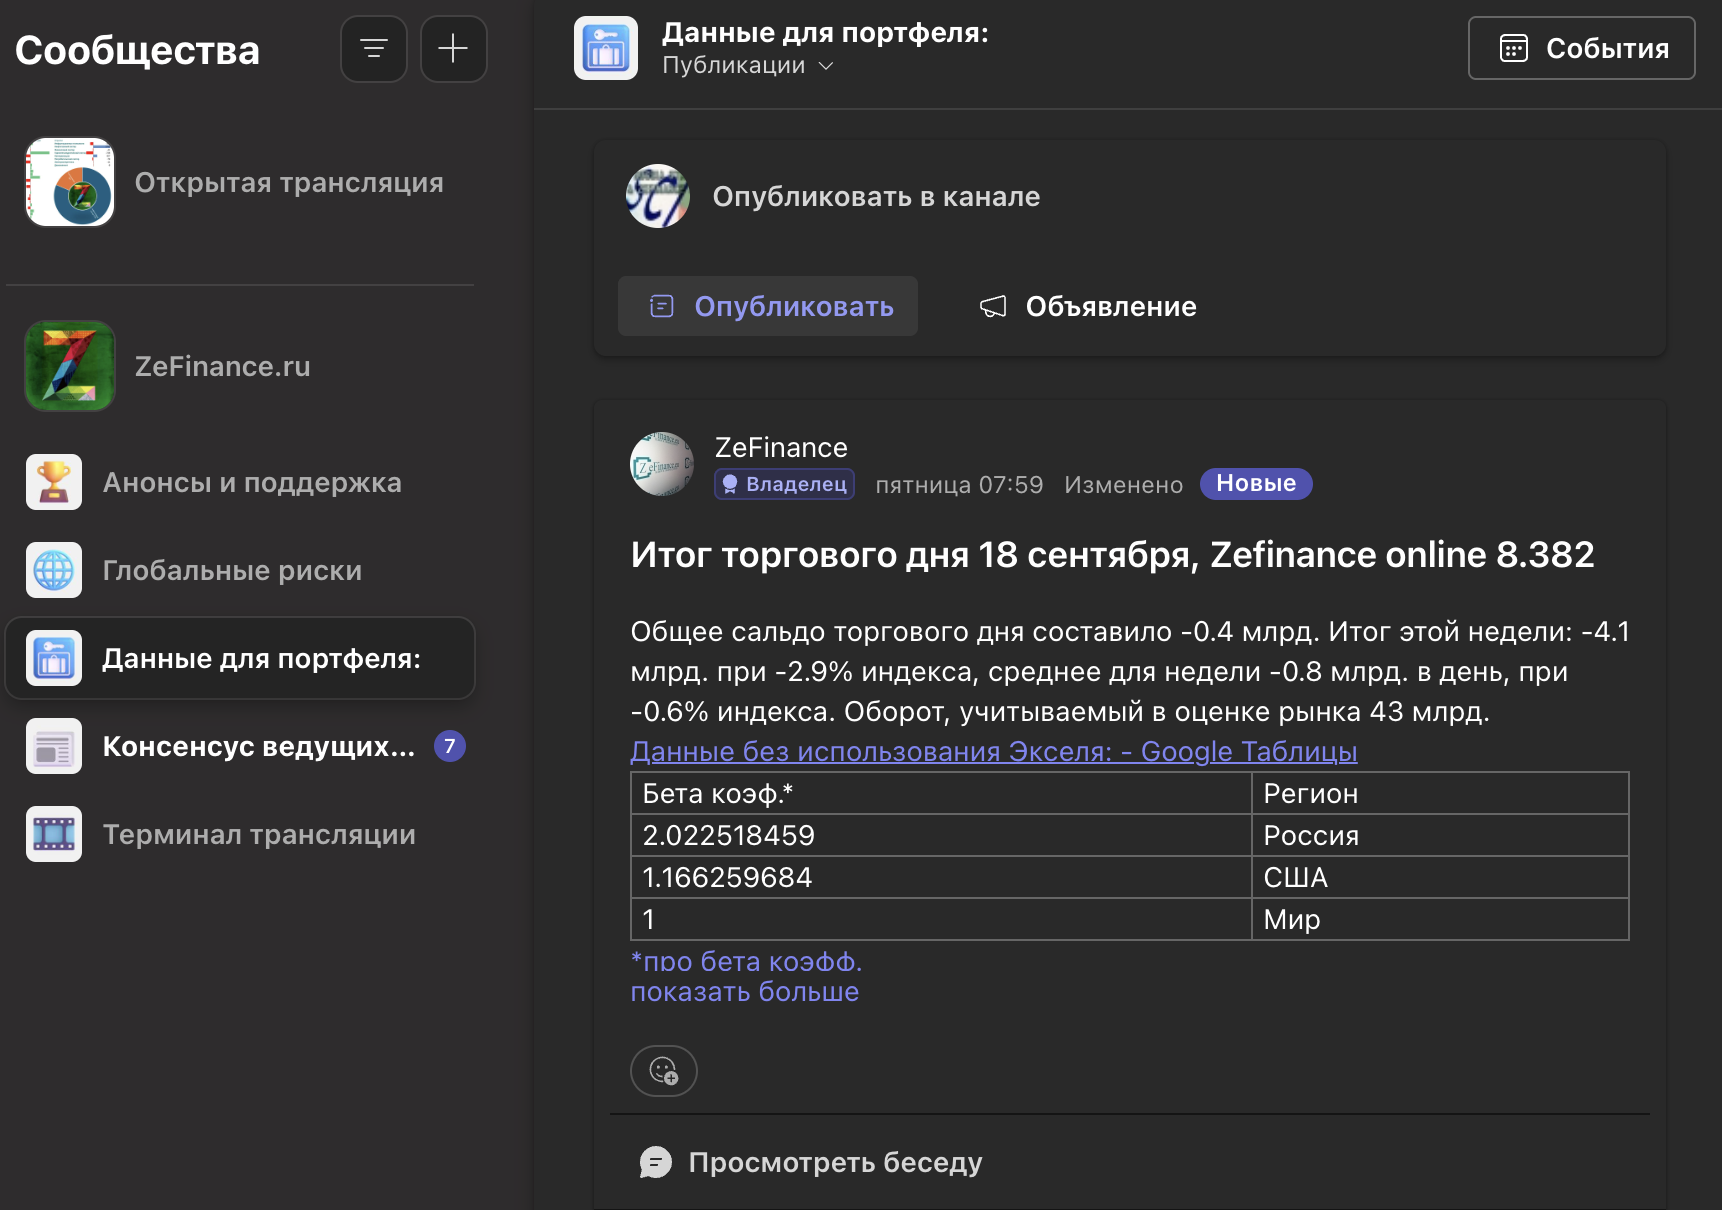Click table cell 1.166259684
Viewport: 1722px width, 1210px height.
(x=941, y=877)
